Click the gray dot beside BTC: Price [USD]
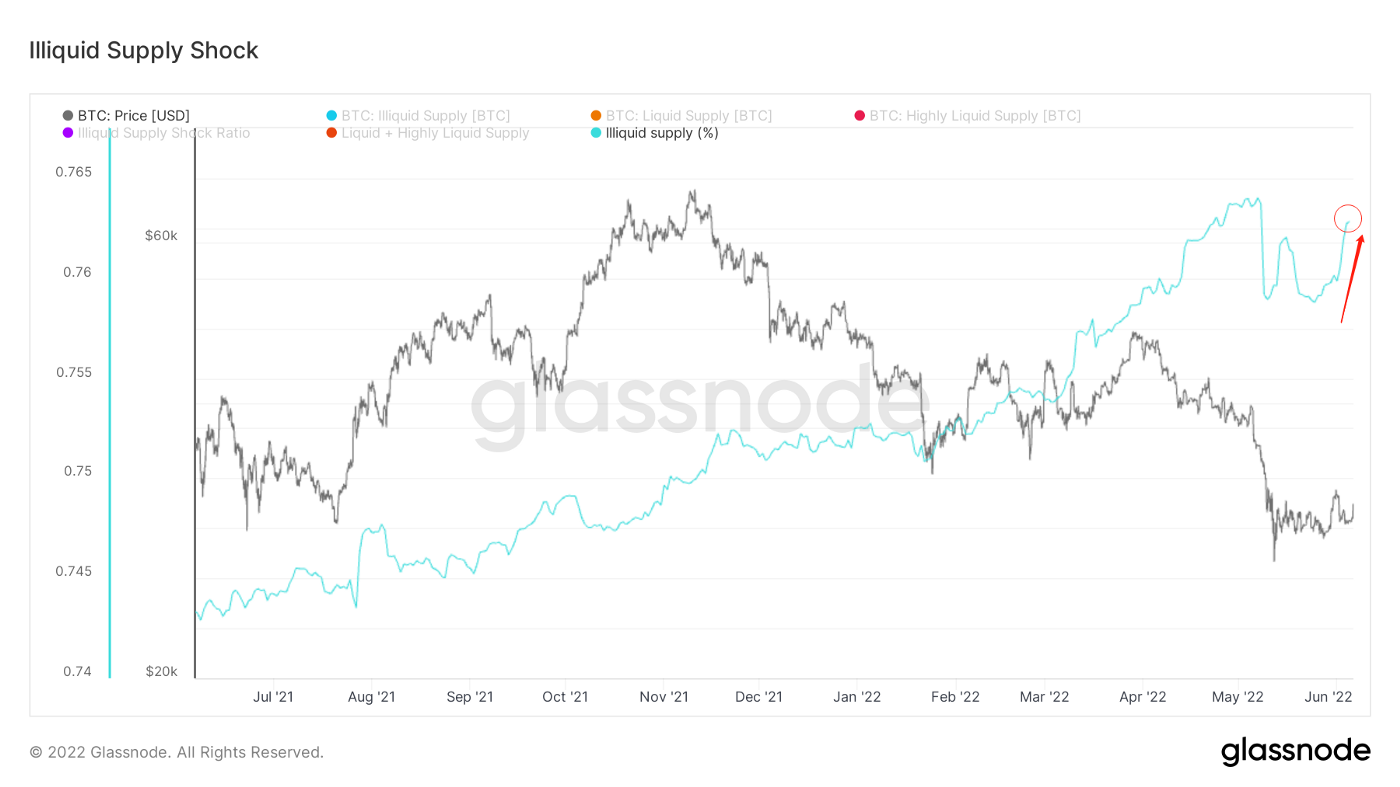The width and height of the screenshot is (1400, 787). click(68, 116)
